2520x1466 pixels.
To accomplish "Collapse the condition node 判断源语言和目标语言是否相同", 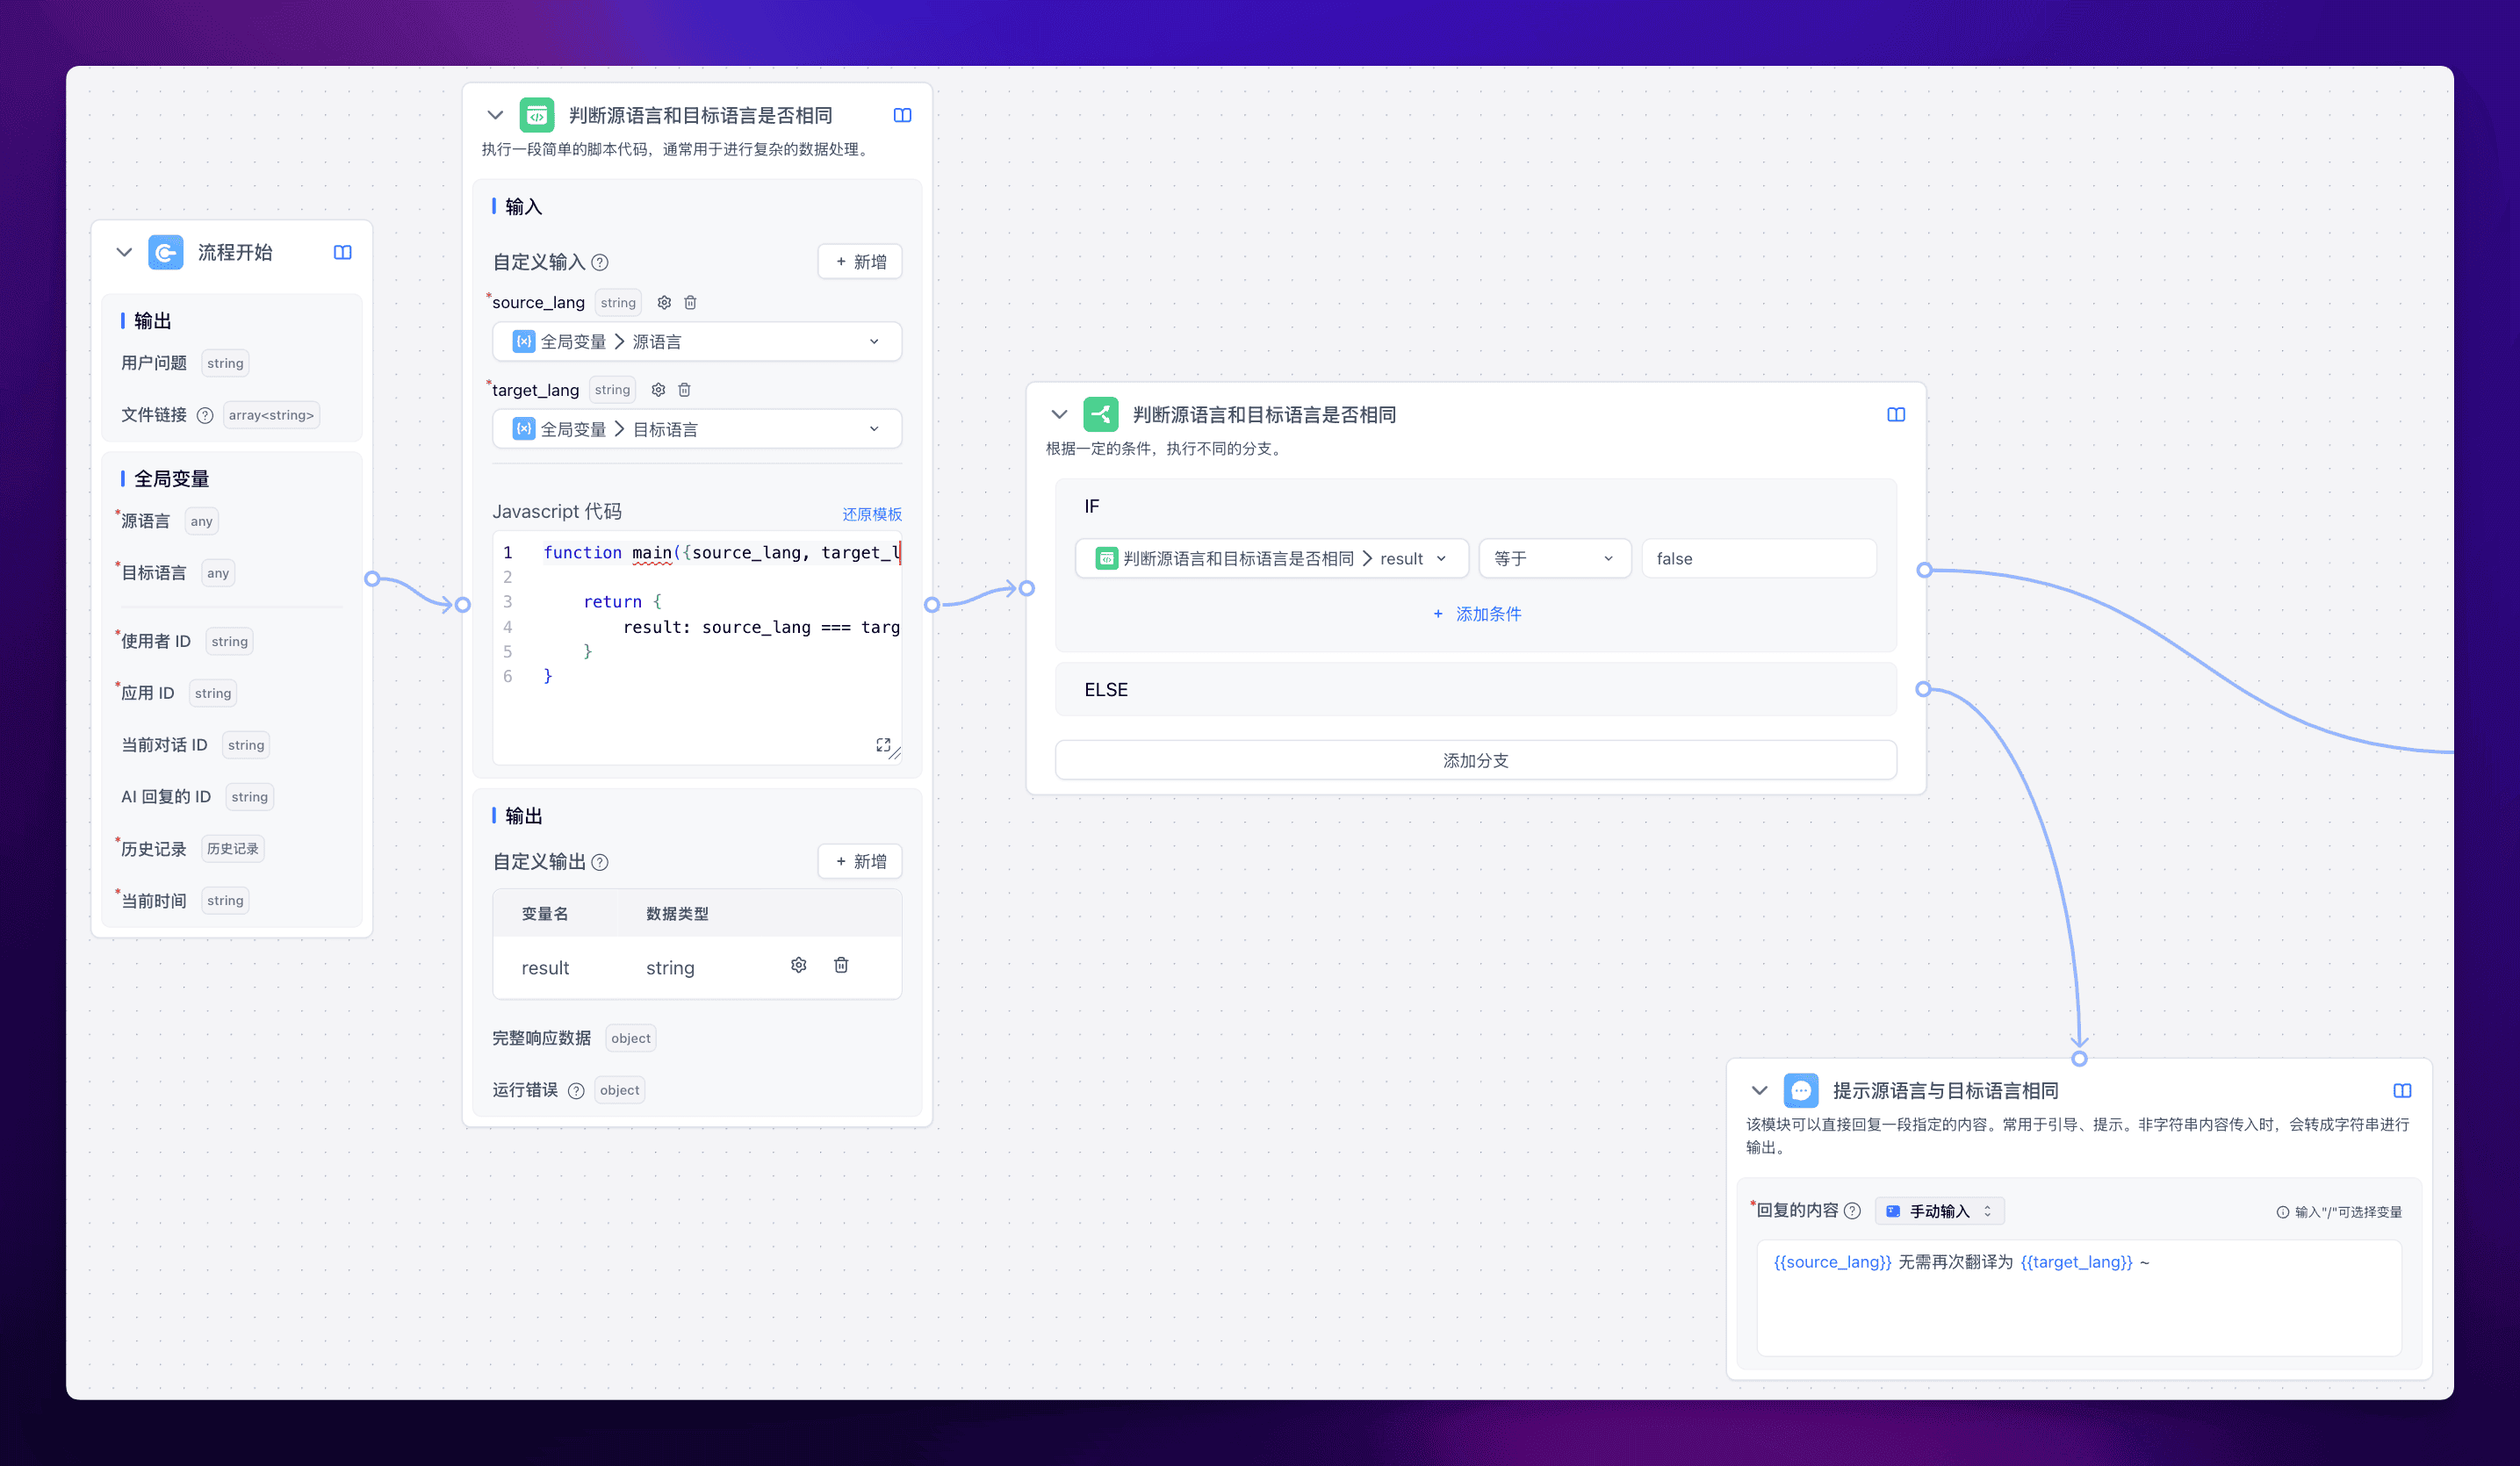I will tap(1059, 414).
